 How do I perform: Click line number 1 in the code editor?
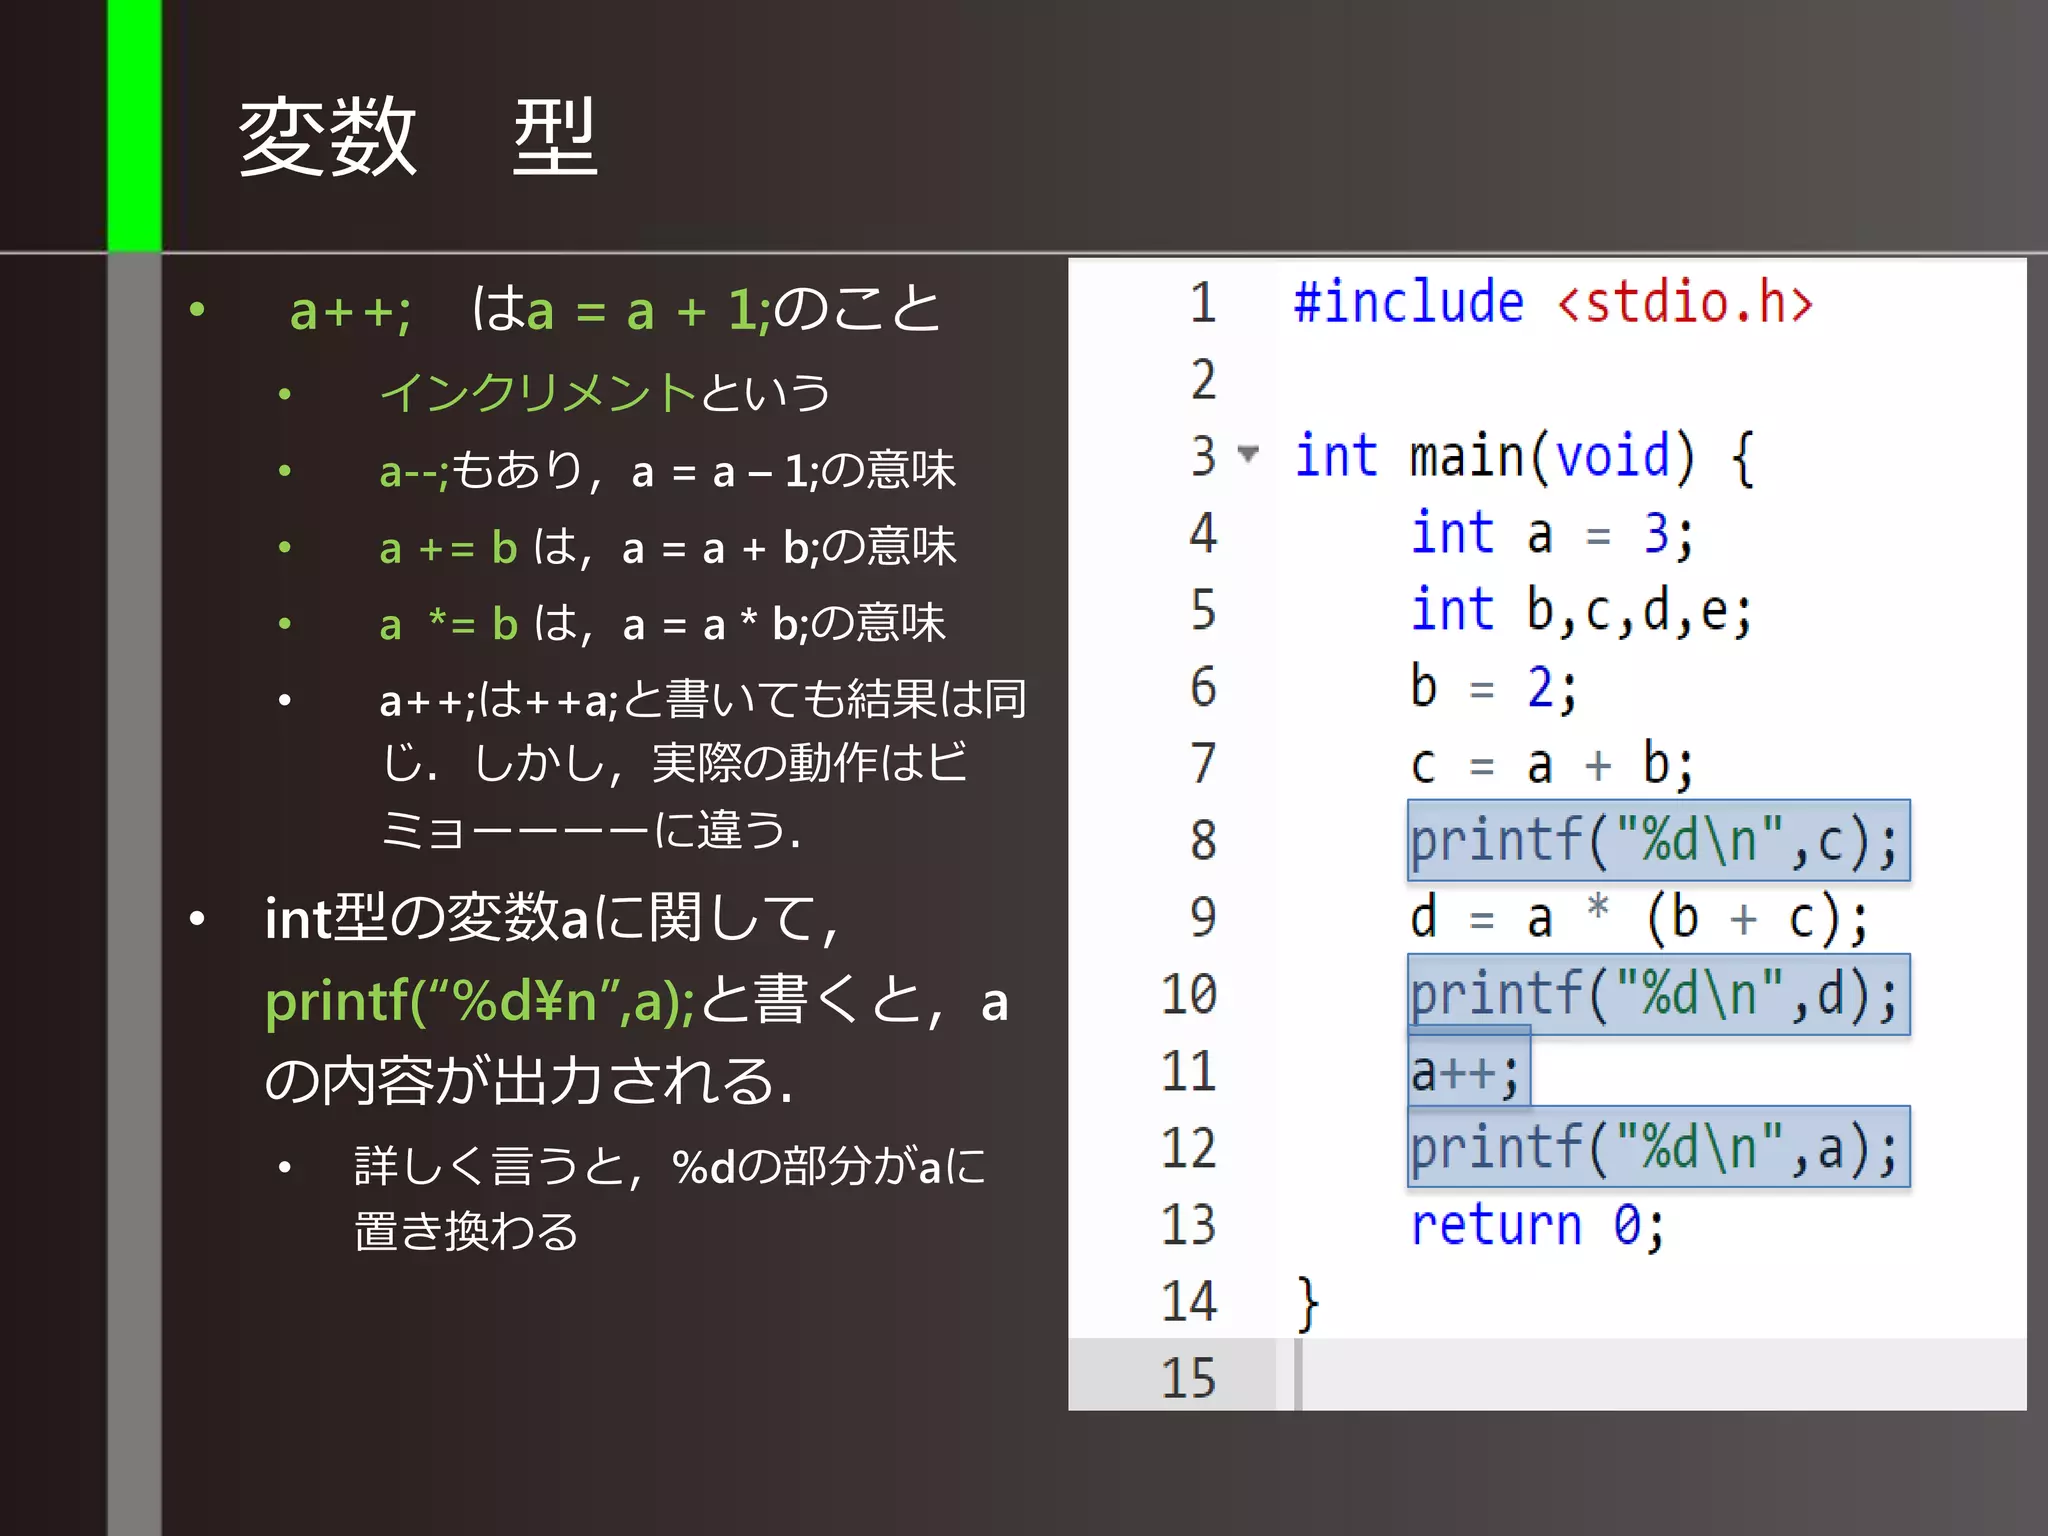coord(1203,303)
